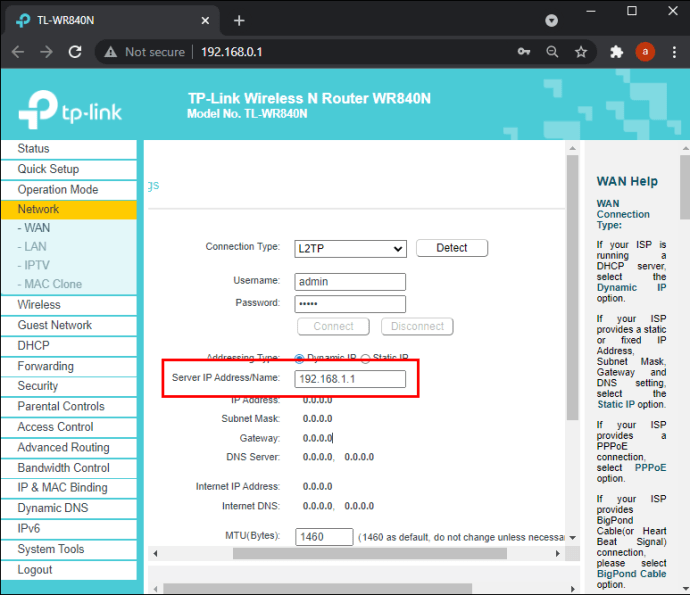The image size is (690, 595).
Task: Open saved passwords key icon
Action: (524, 52)
